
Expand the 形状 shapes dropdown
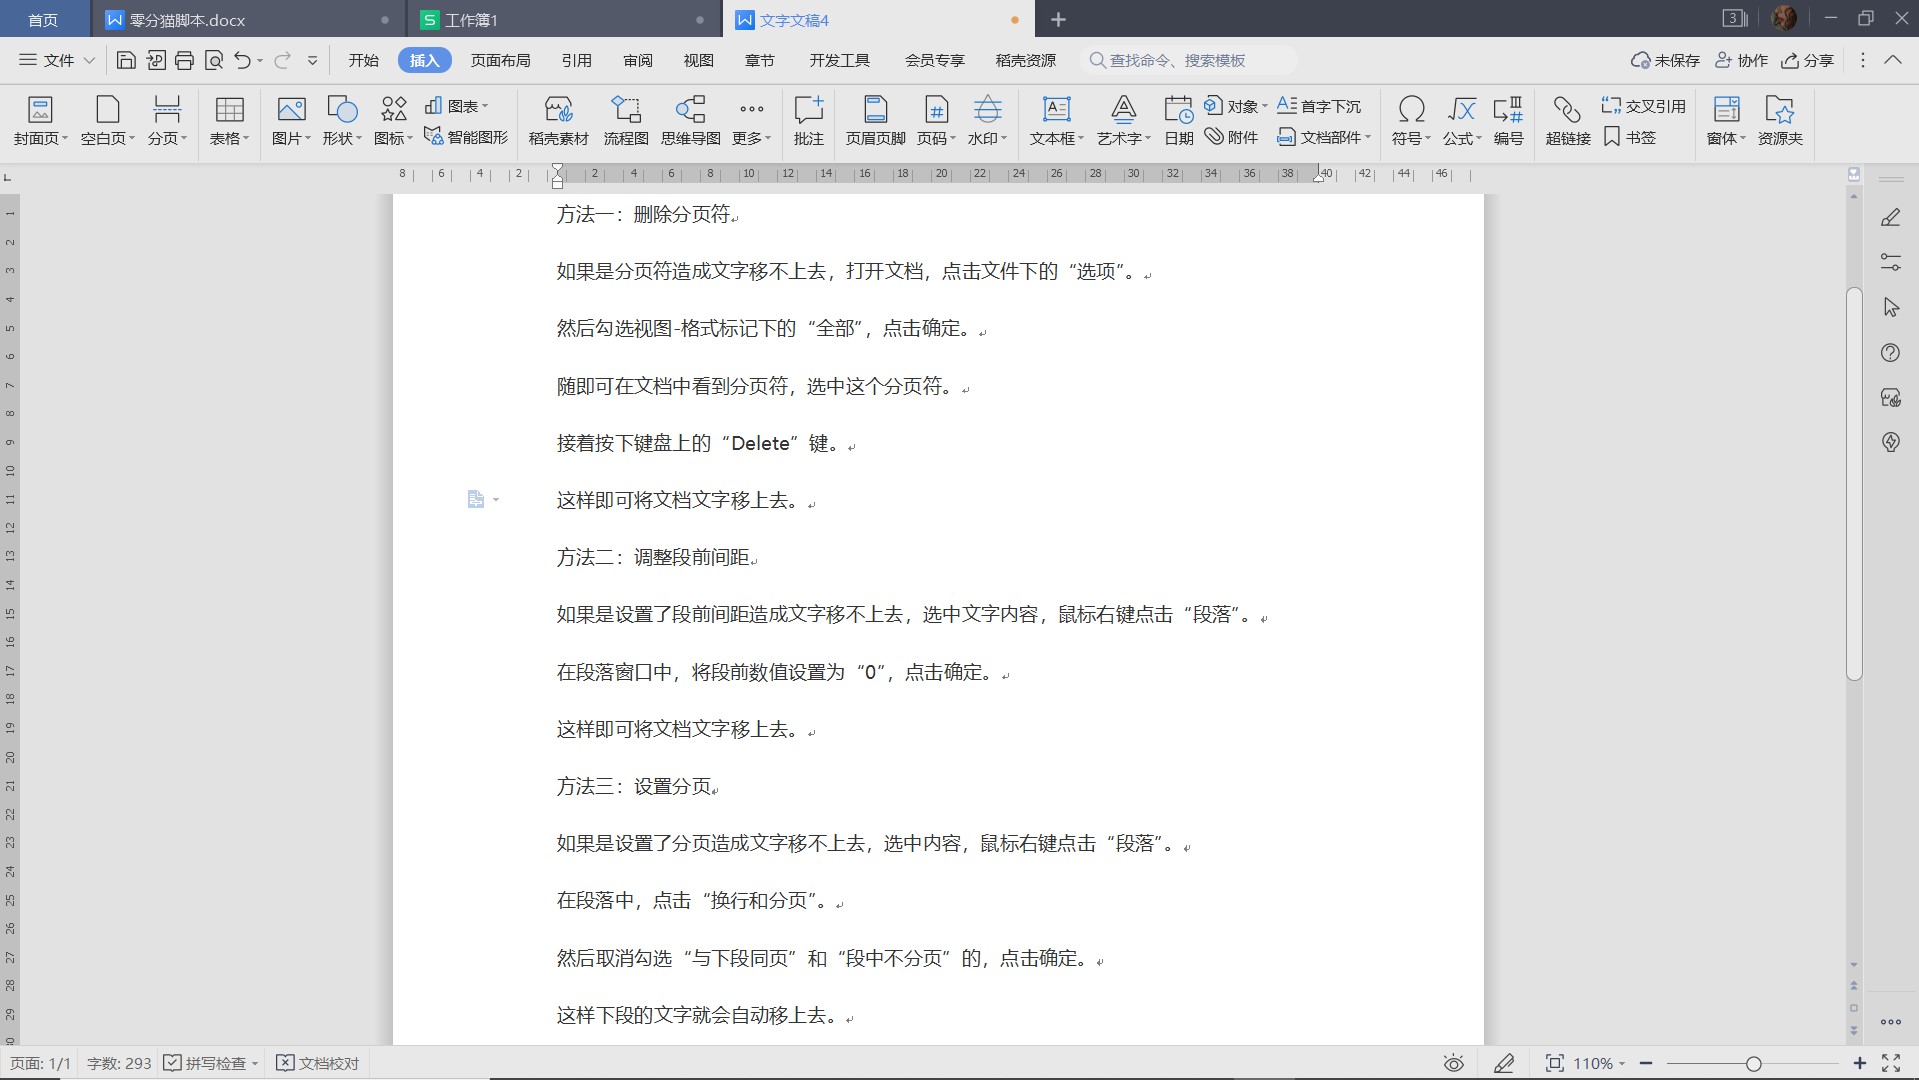coord(341,138)
